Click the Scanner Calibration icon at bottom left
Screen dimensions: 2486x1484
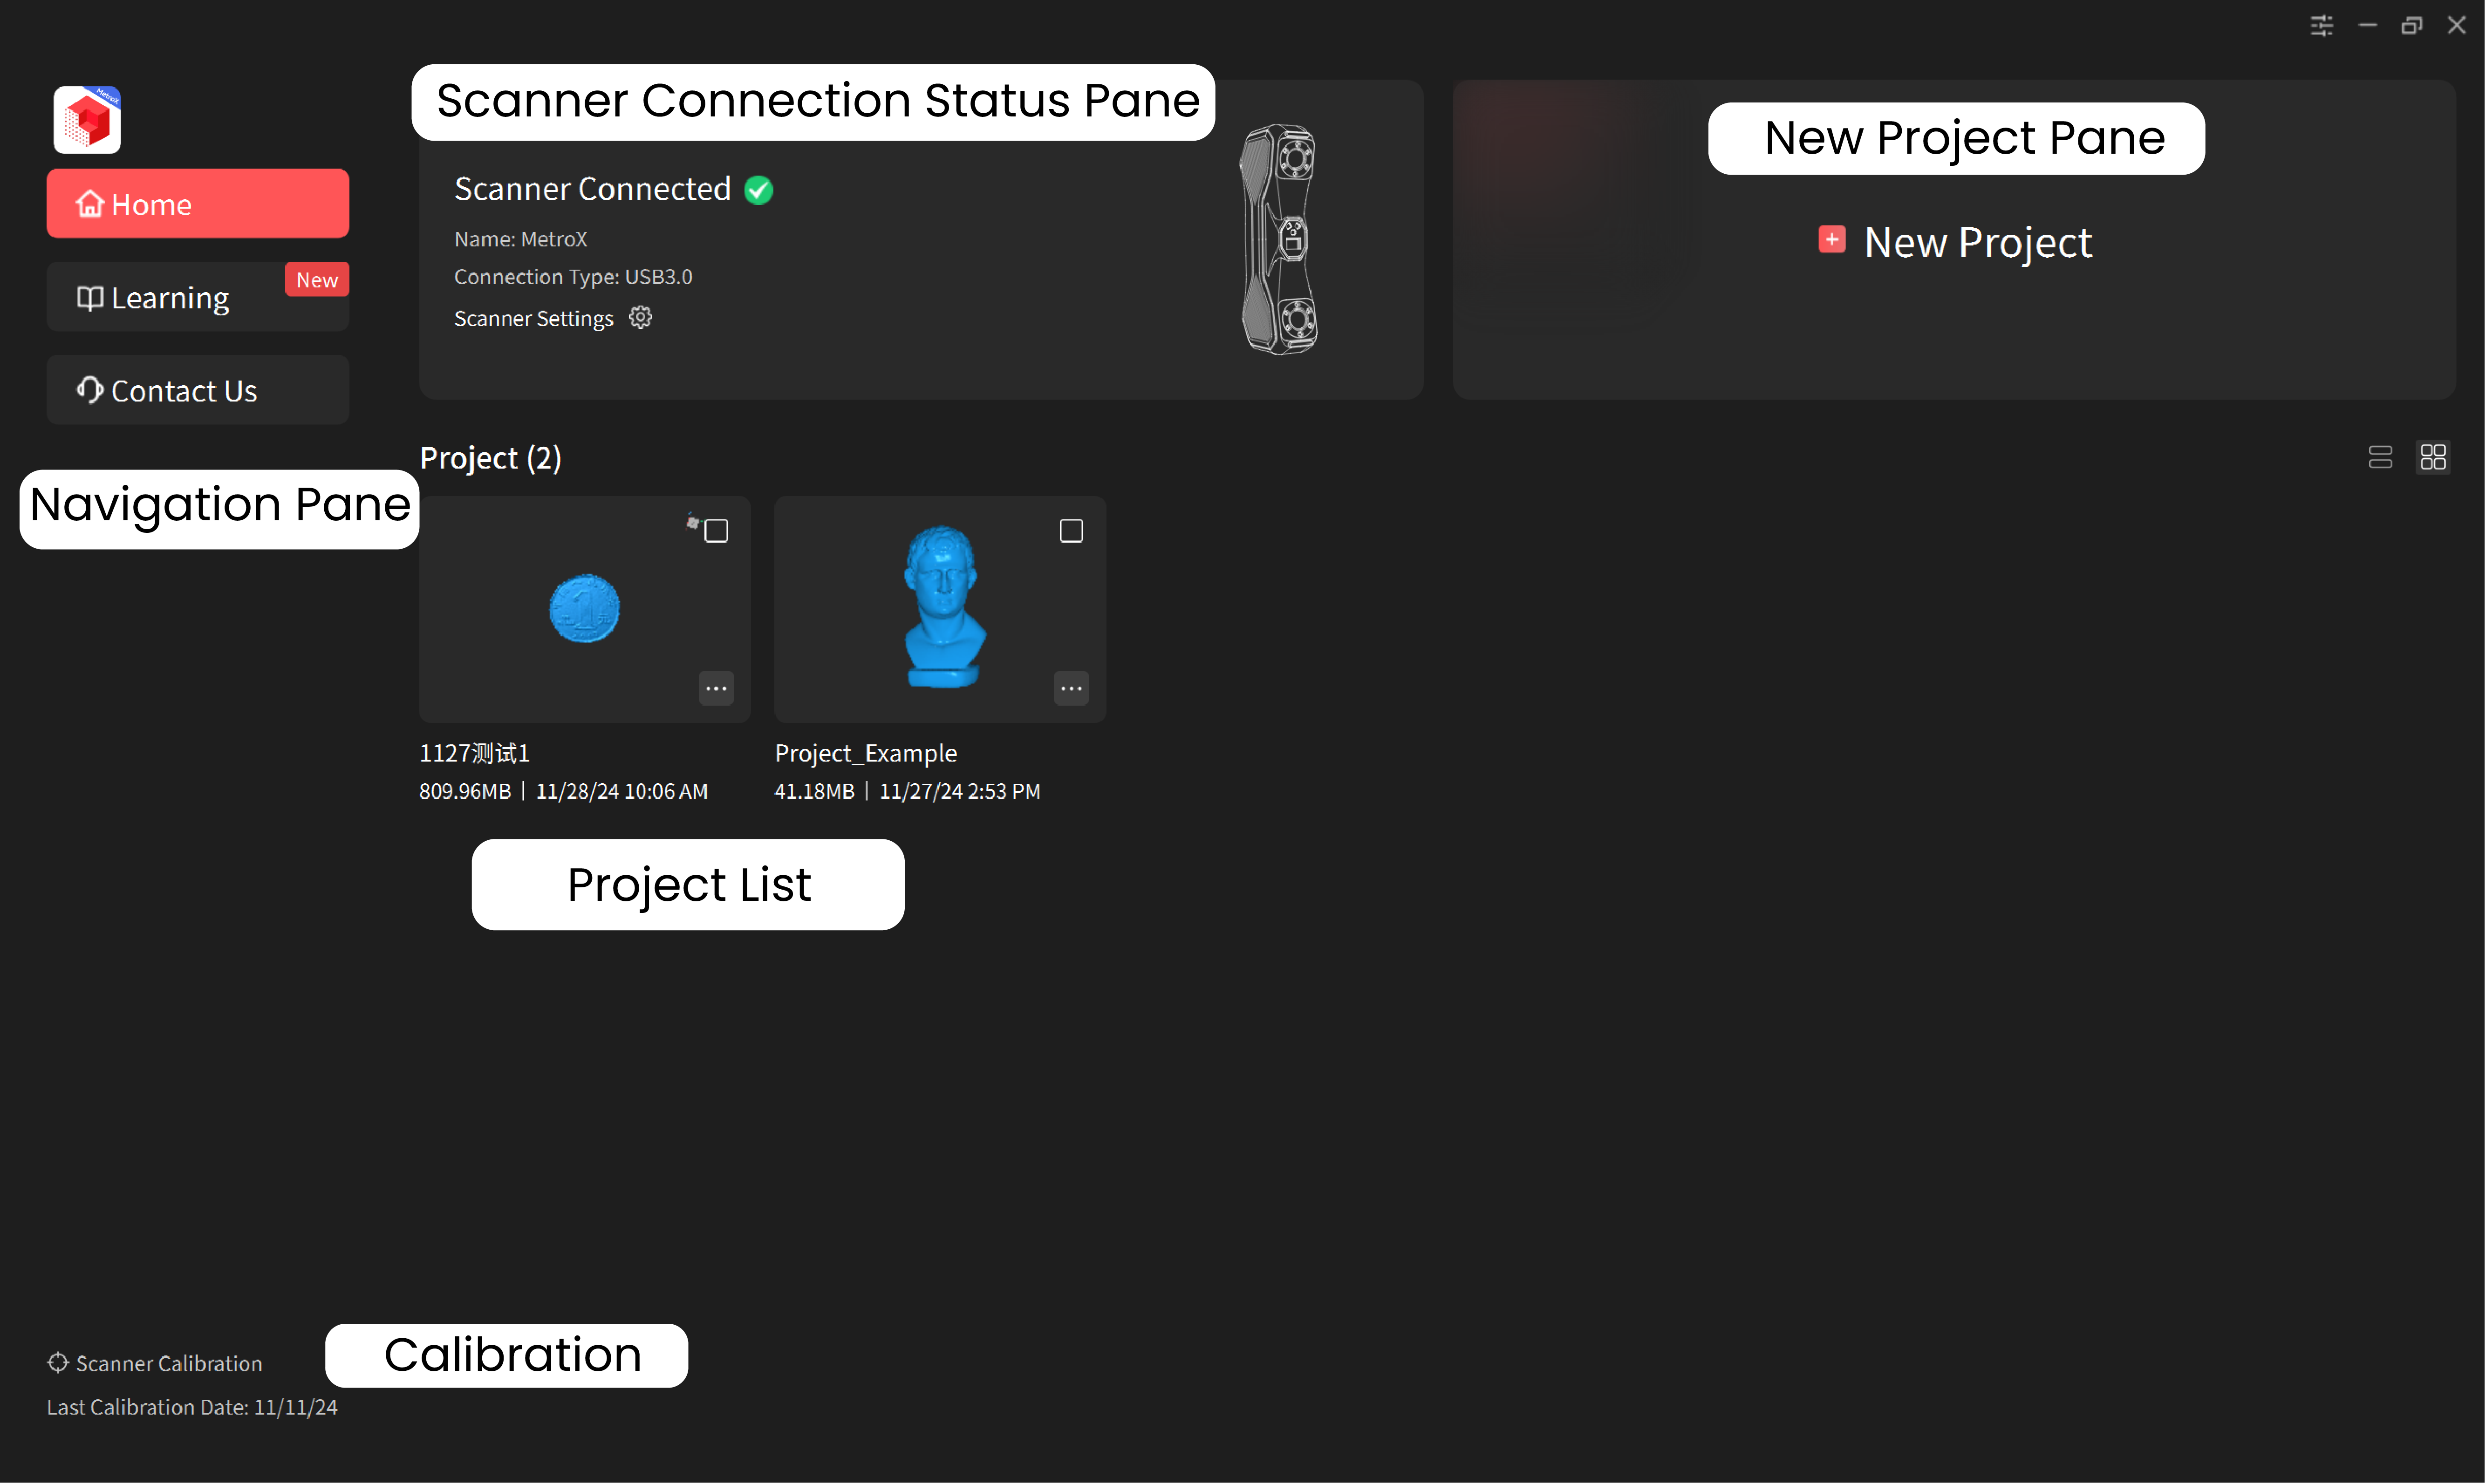[58, 1362]
